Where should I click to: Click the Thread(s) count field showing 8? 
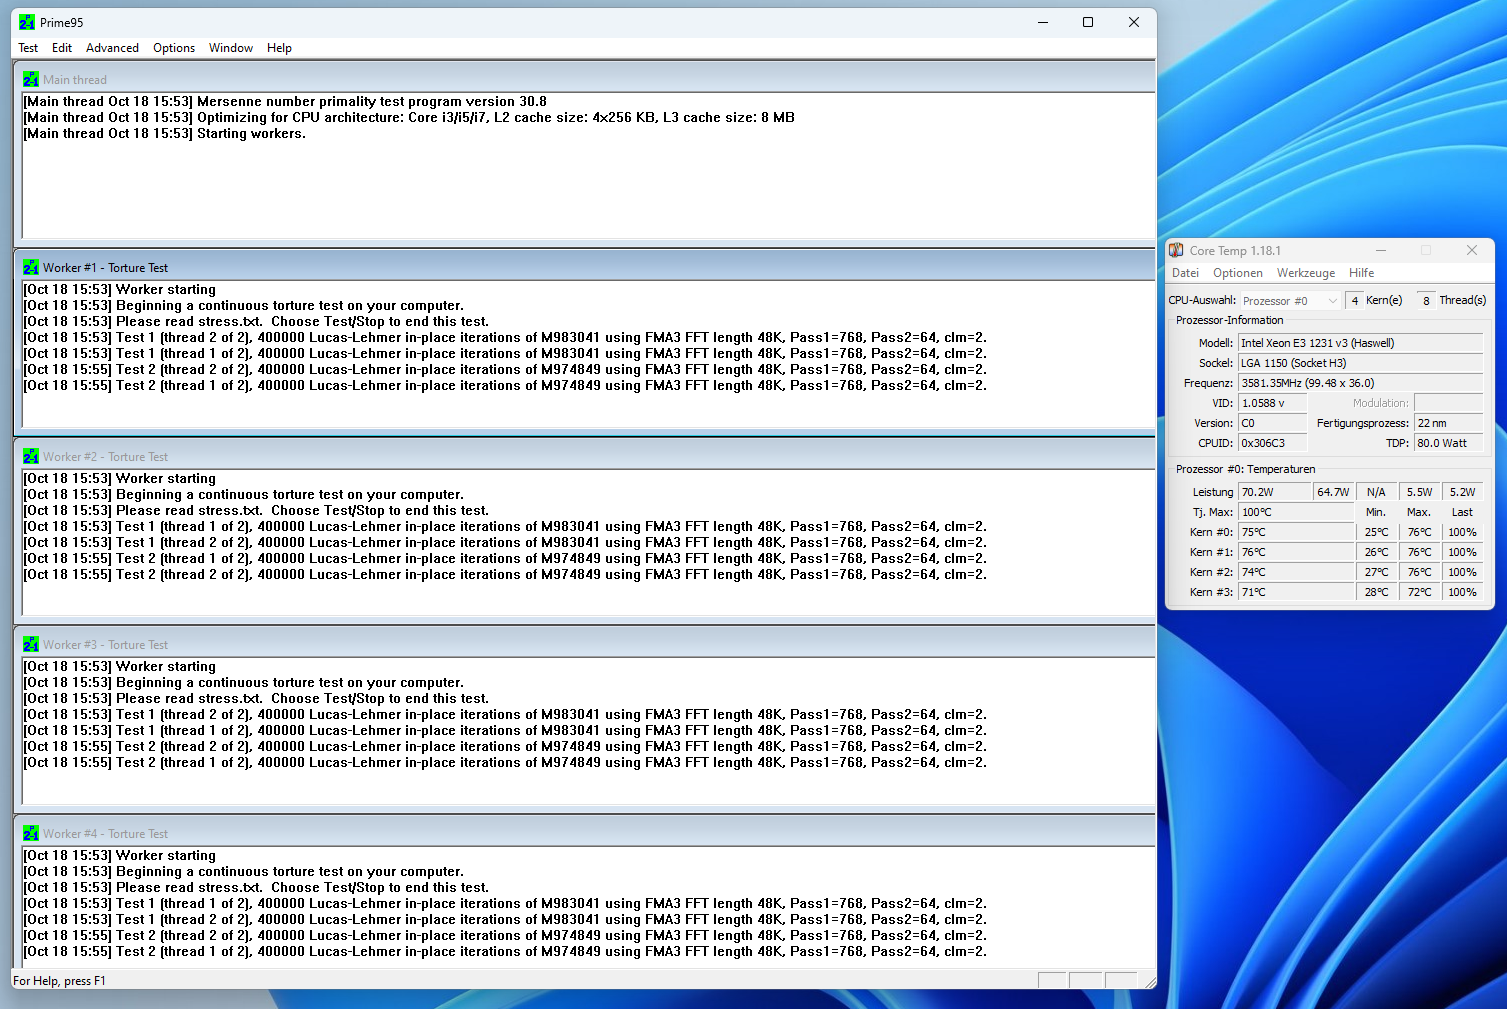[x=1426, y=300]
